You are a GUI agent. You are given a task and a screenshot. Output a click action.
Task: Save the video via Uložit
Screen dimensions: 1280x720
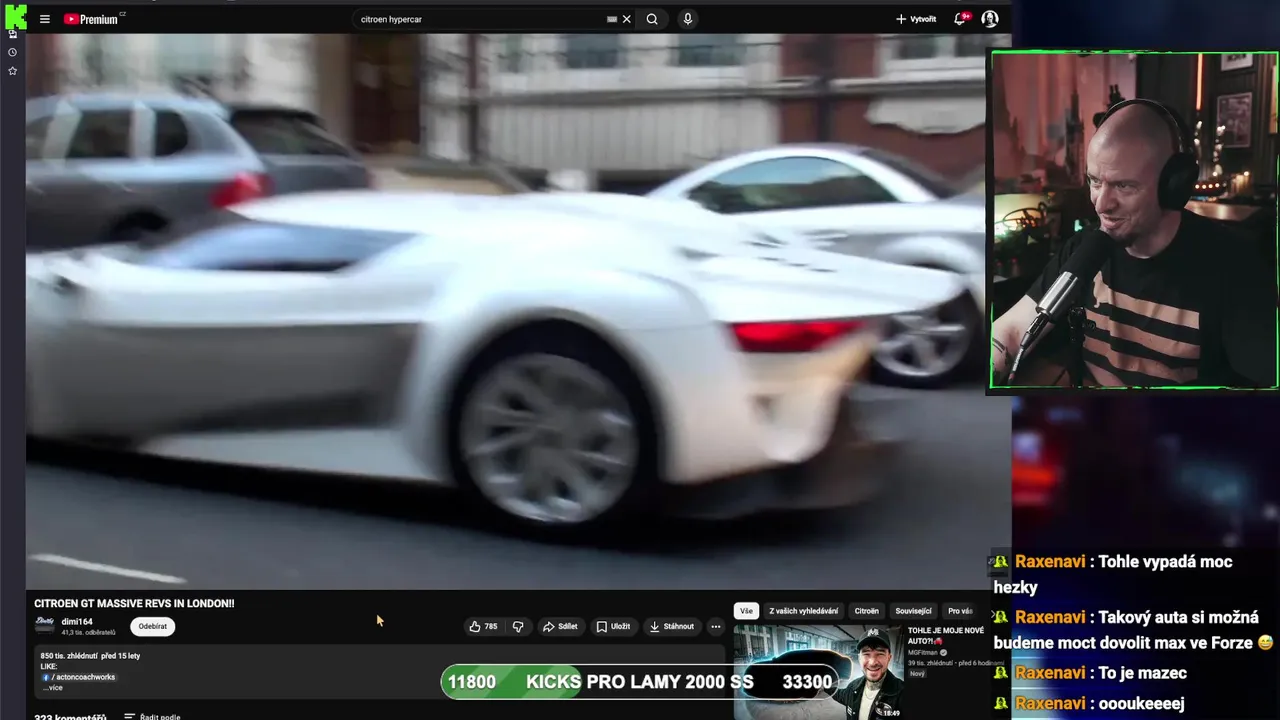point(613,626)
